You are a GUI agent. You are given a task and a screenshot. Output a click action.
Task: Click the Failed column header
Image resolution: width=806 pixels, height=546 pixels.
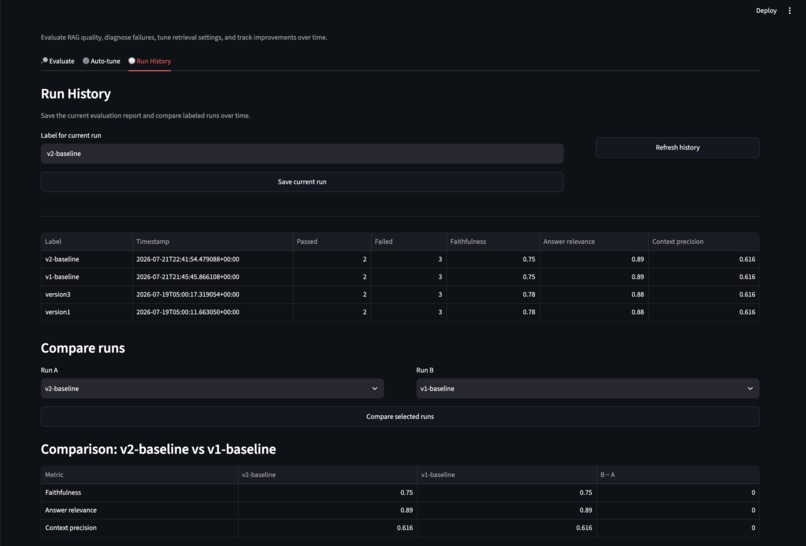point(408,242)
